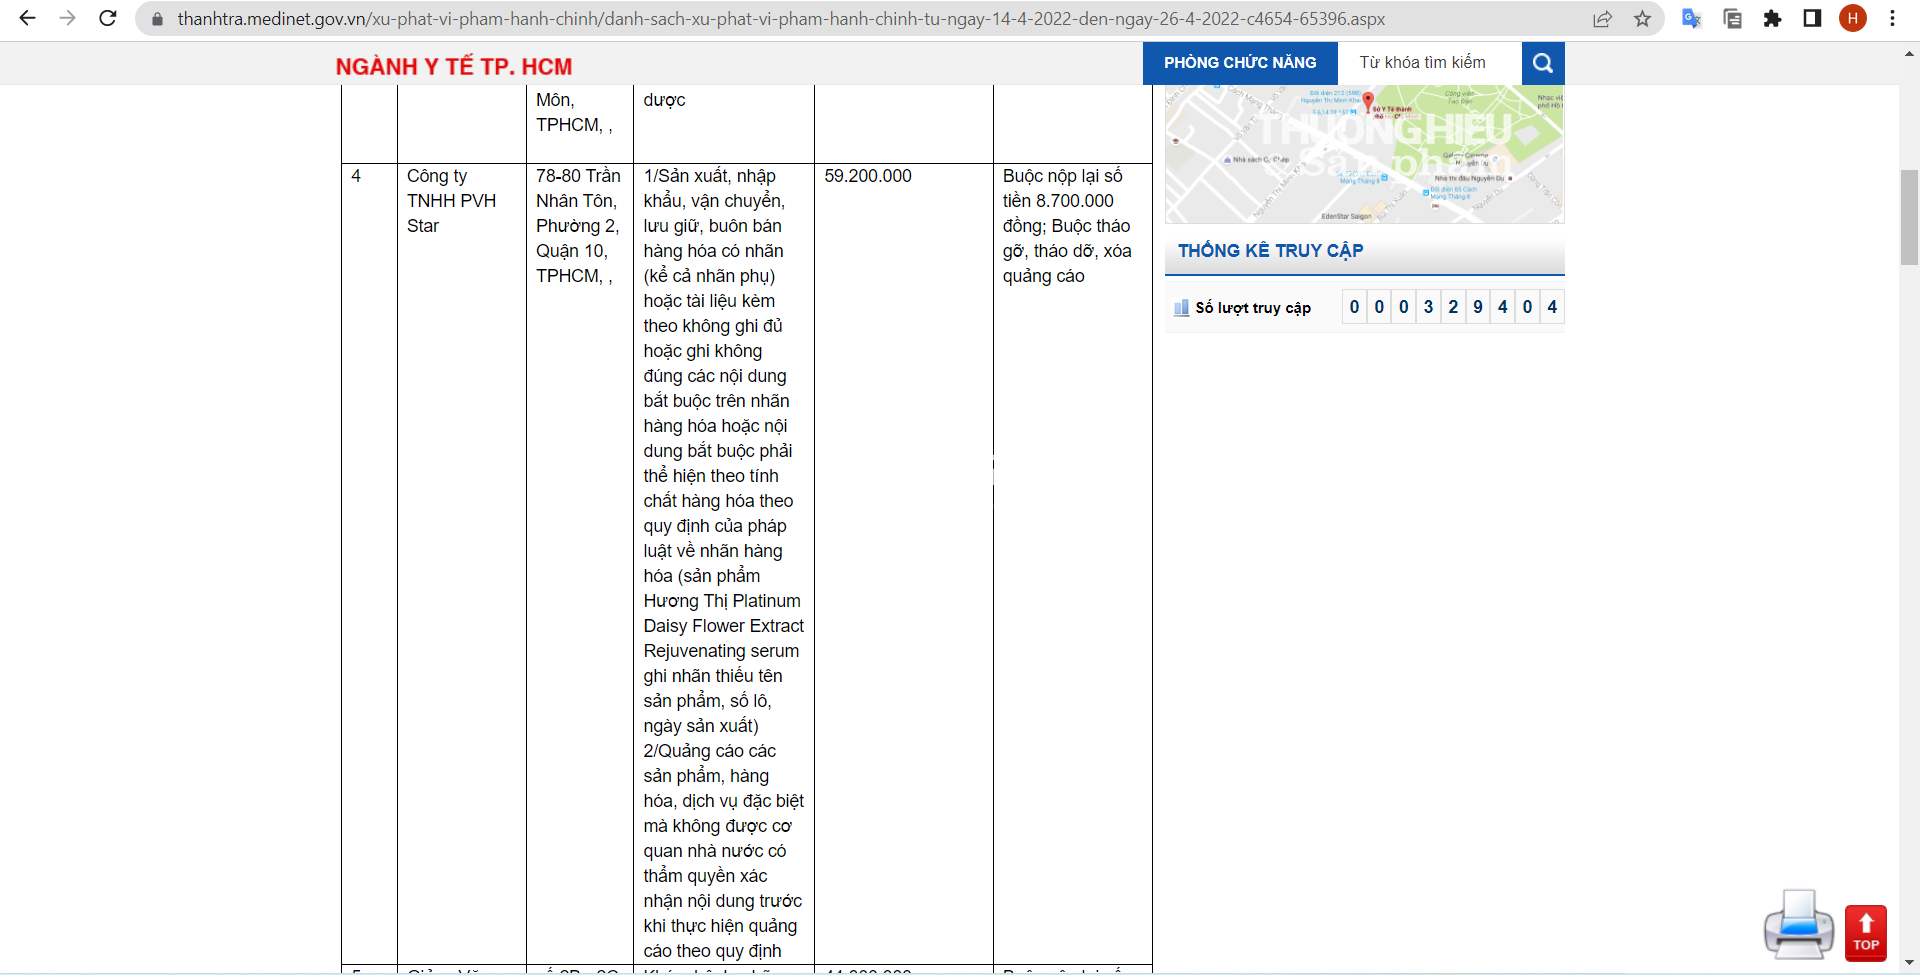Click the page URL in address bar
Image resolution: width=1920 pixels, height=975 pixels.
click(780, 19)
